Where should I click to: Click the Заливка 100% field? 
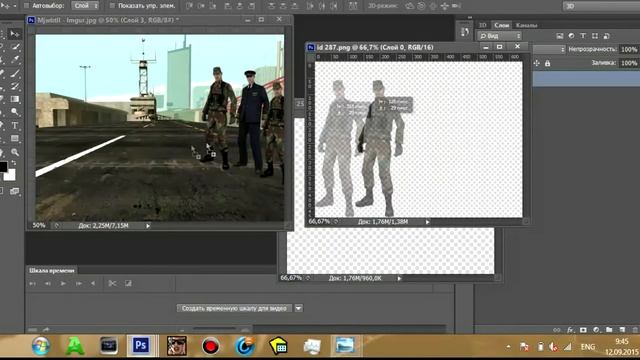pyautogui.click(x=629, y=63)
